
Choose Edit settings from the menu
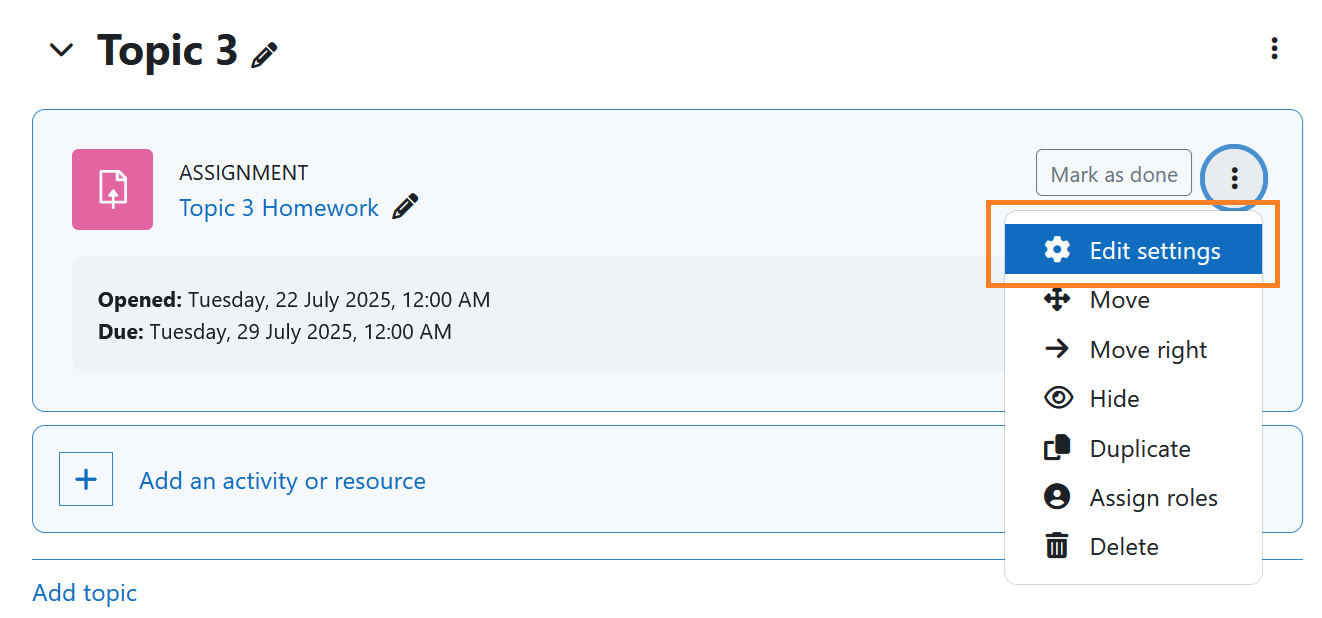(1154, 250)
